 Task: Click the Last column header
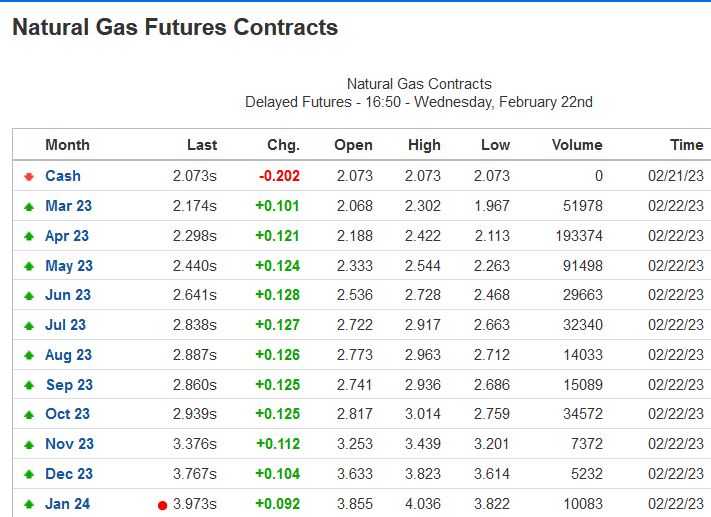pos(202,145)
